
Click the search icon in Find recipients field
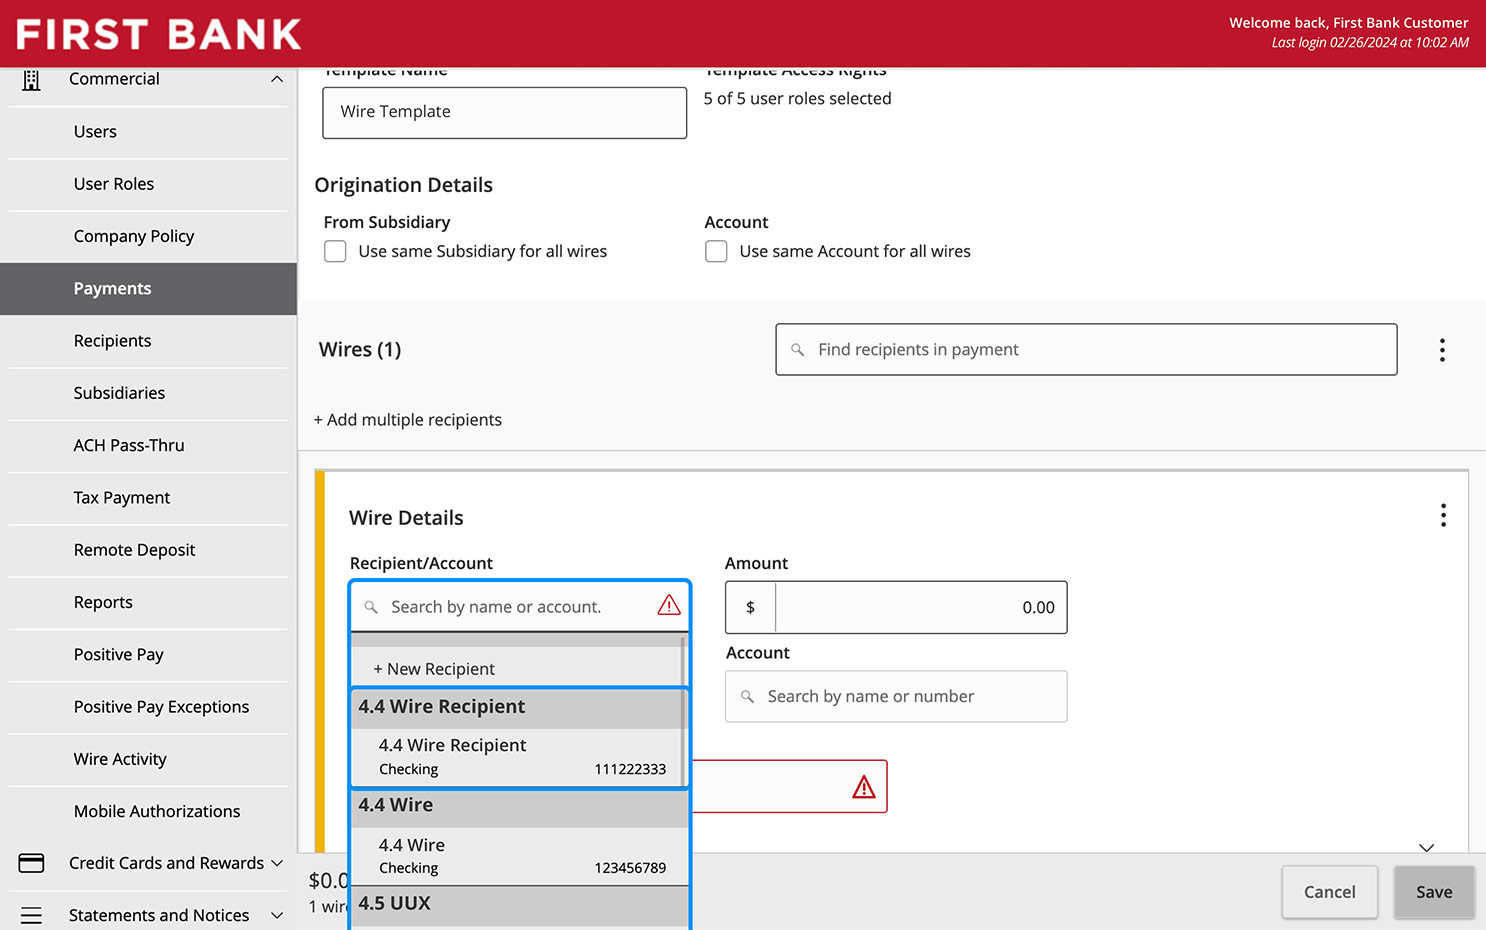pos(797,350)
